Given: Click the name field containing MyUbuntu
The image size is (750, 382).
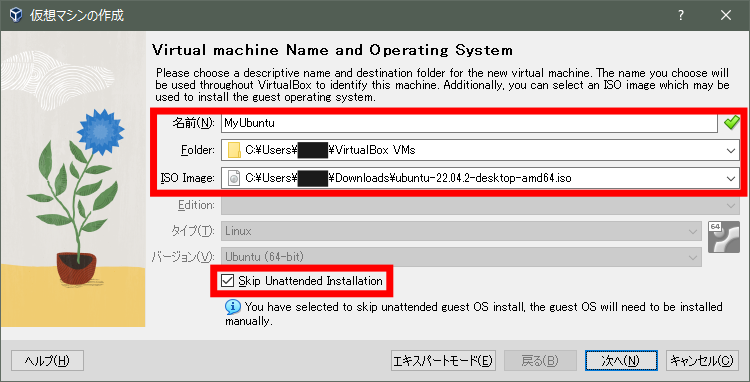Looking at the screenshot, I should tap(469, 123).
